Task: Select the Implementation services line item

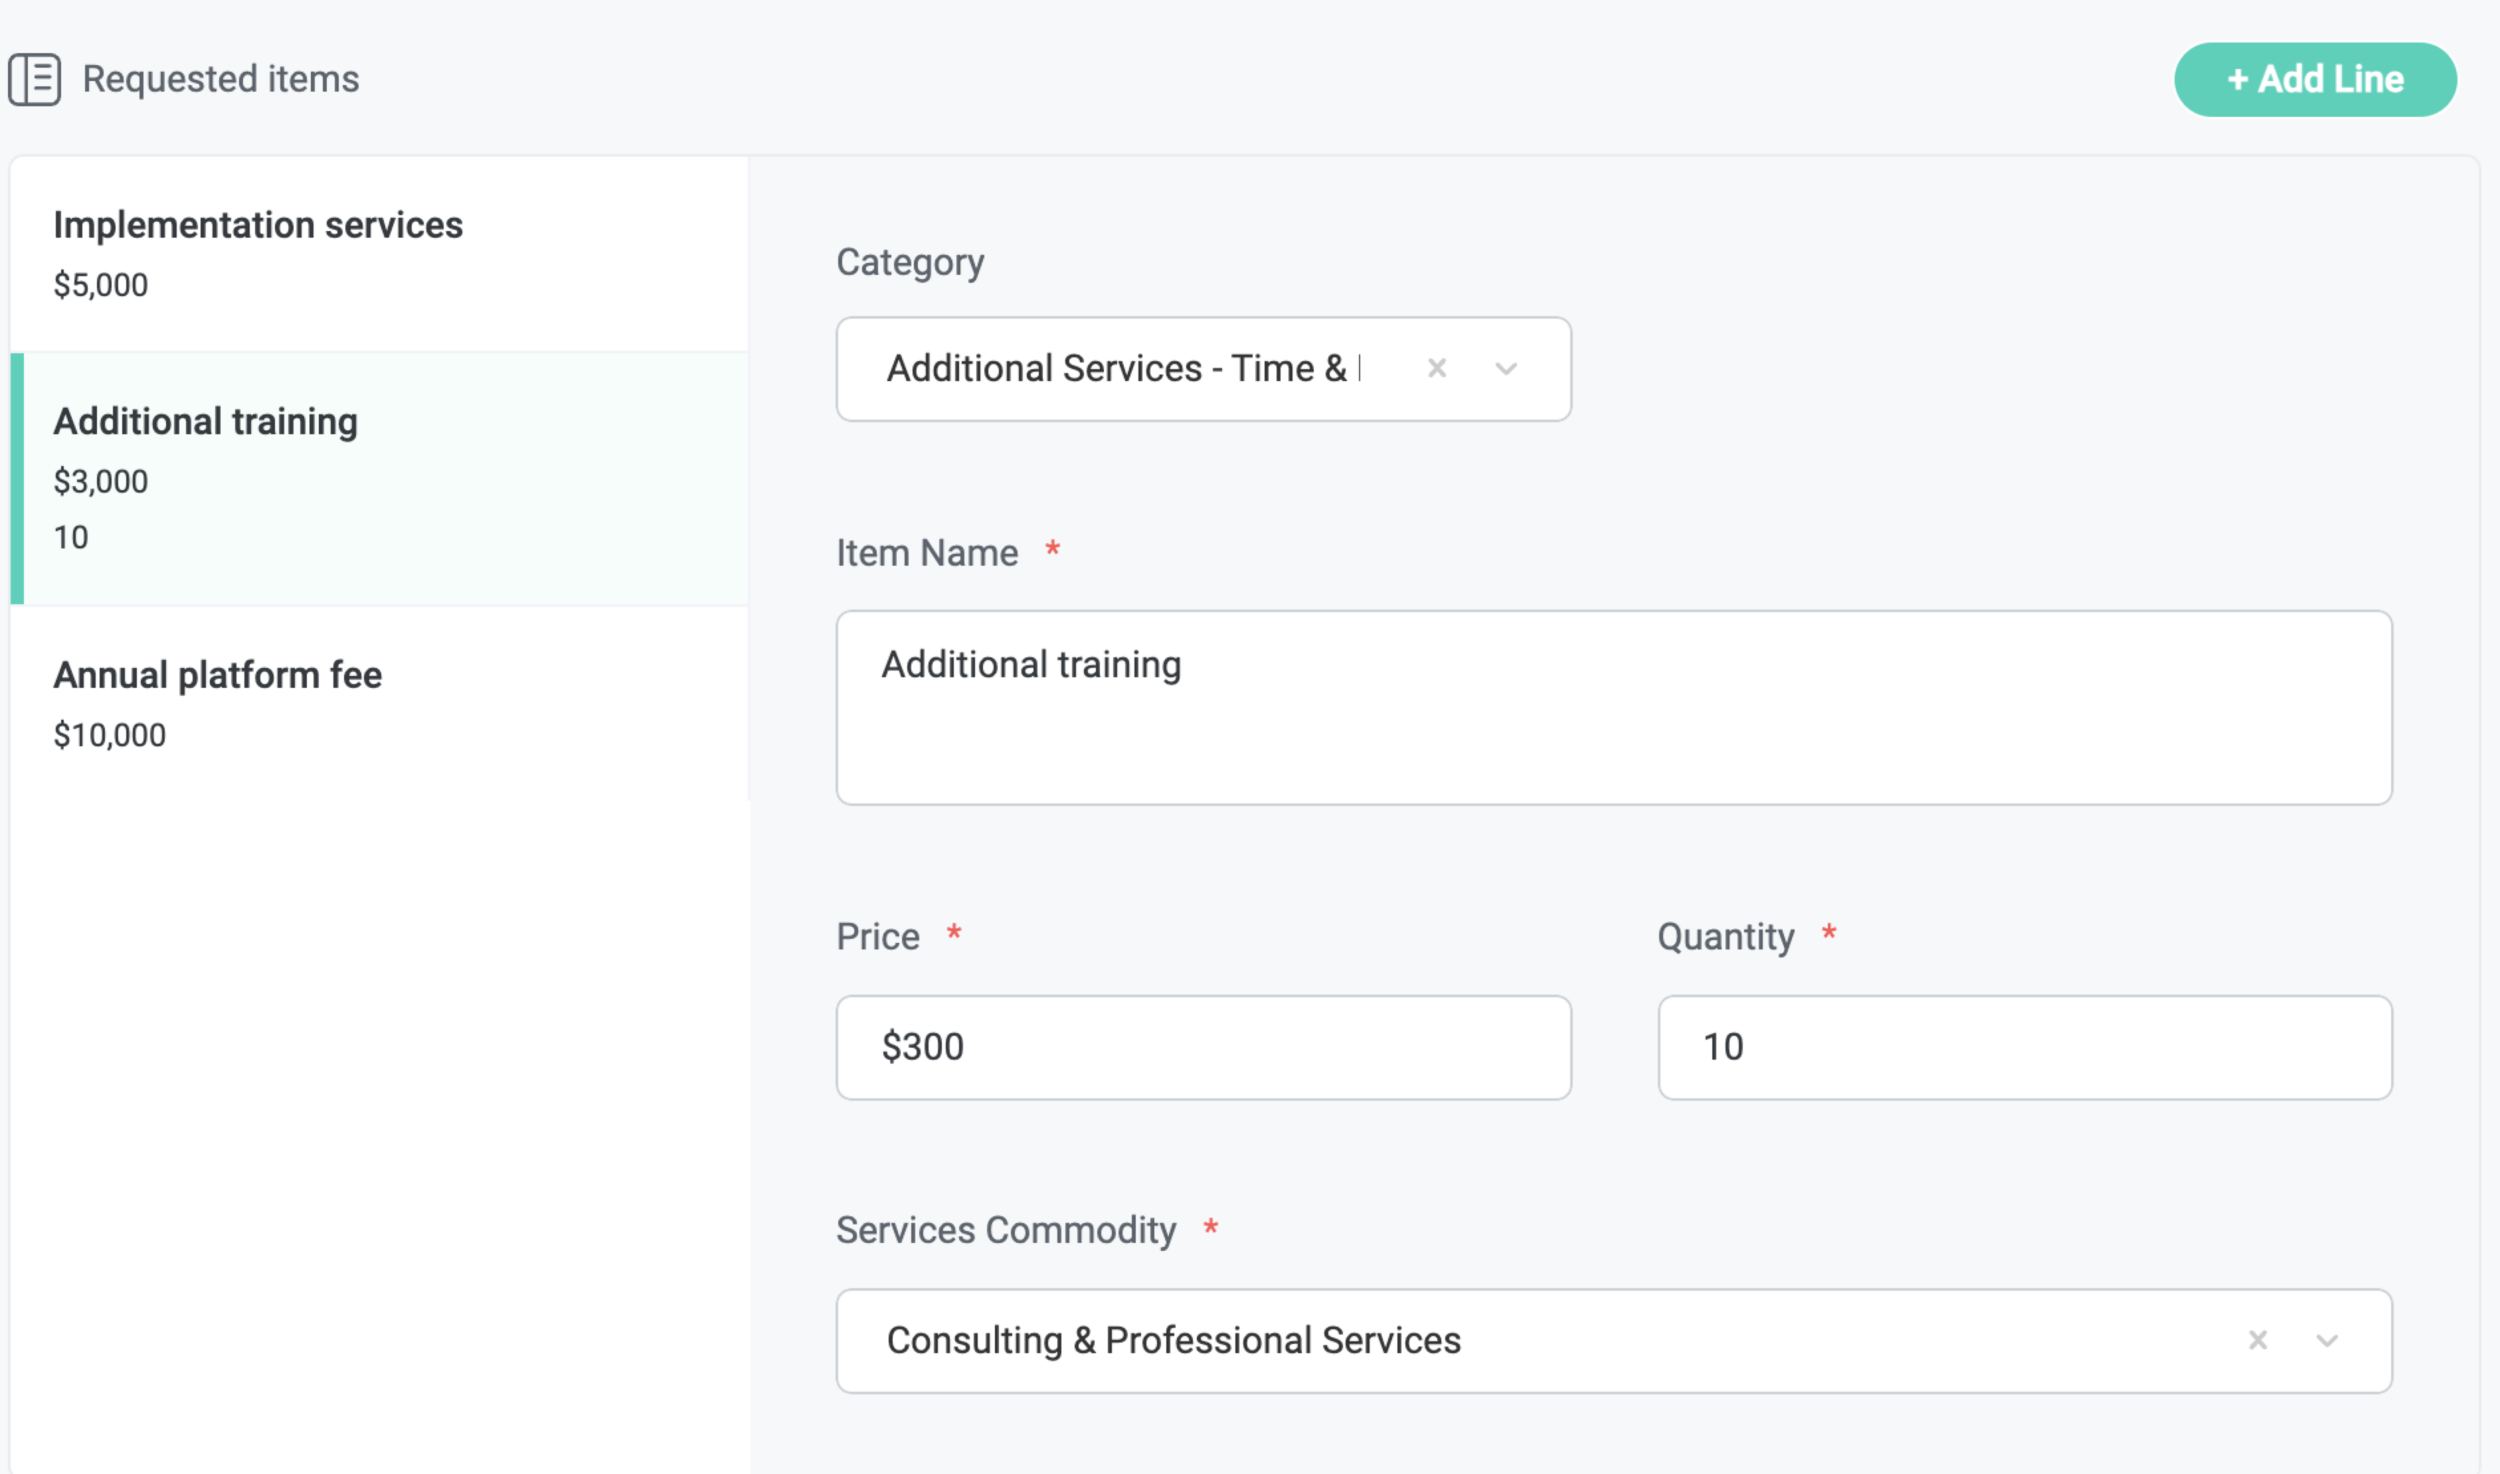Action: coord(258,226)
